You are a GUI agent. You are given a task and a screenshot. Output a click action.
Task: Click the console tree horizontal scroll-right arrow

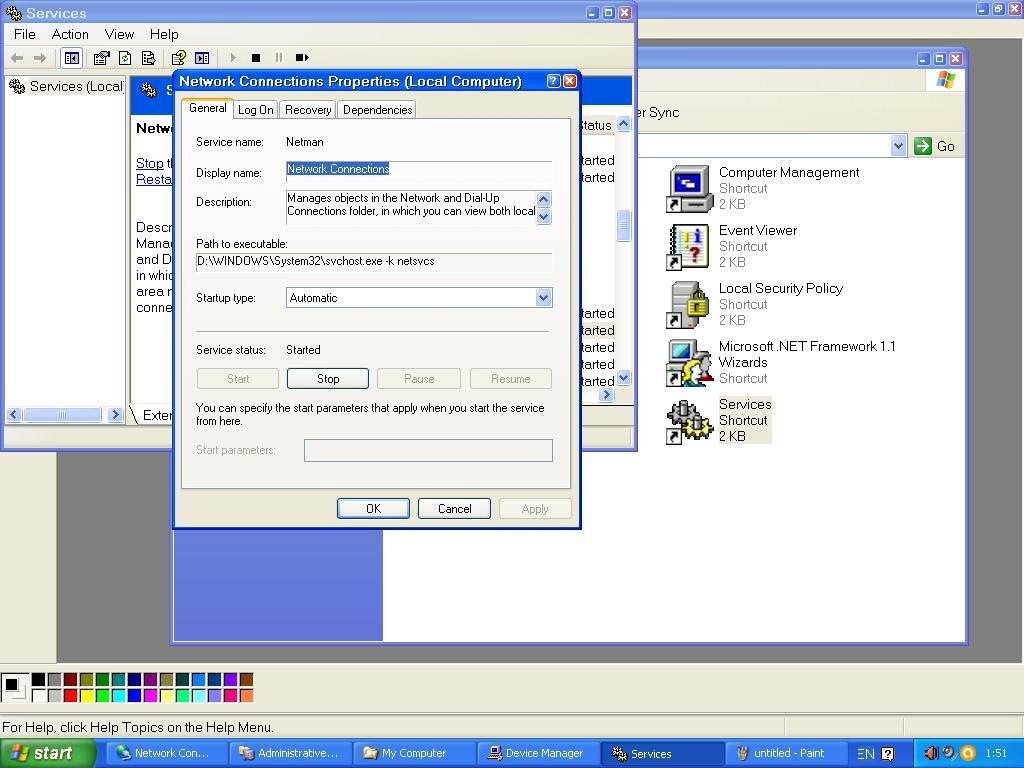point(116,415)
